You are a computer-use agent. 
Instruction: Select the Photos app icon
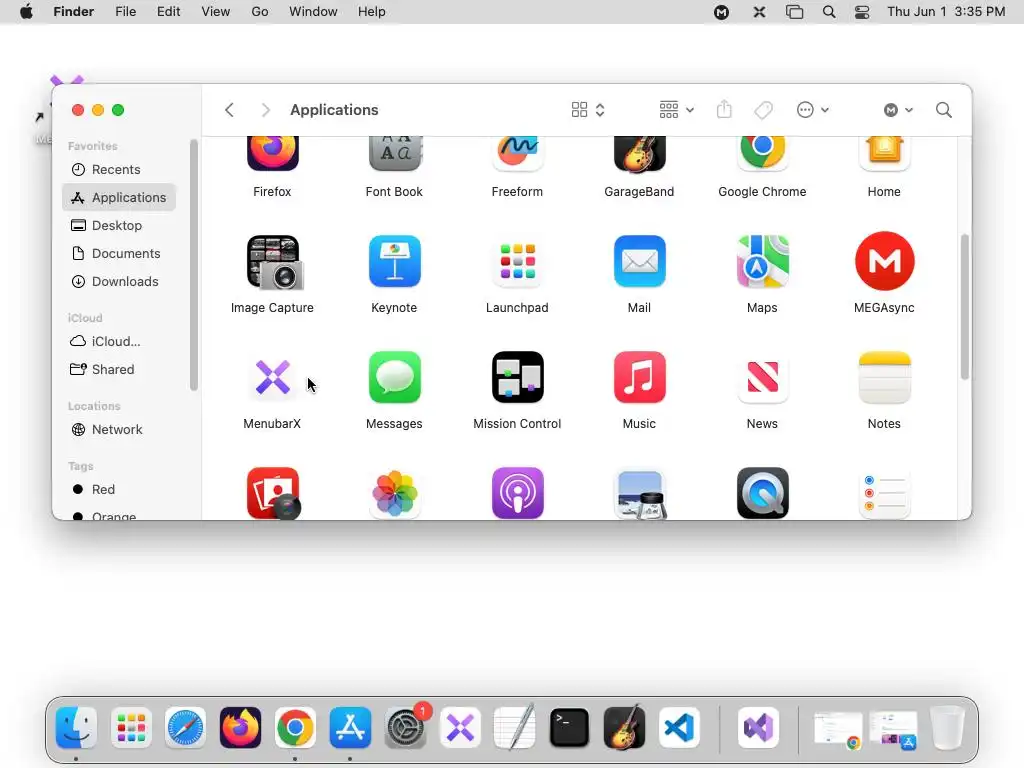394,493
